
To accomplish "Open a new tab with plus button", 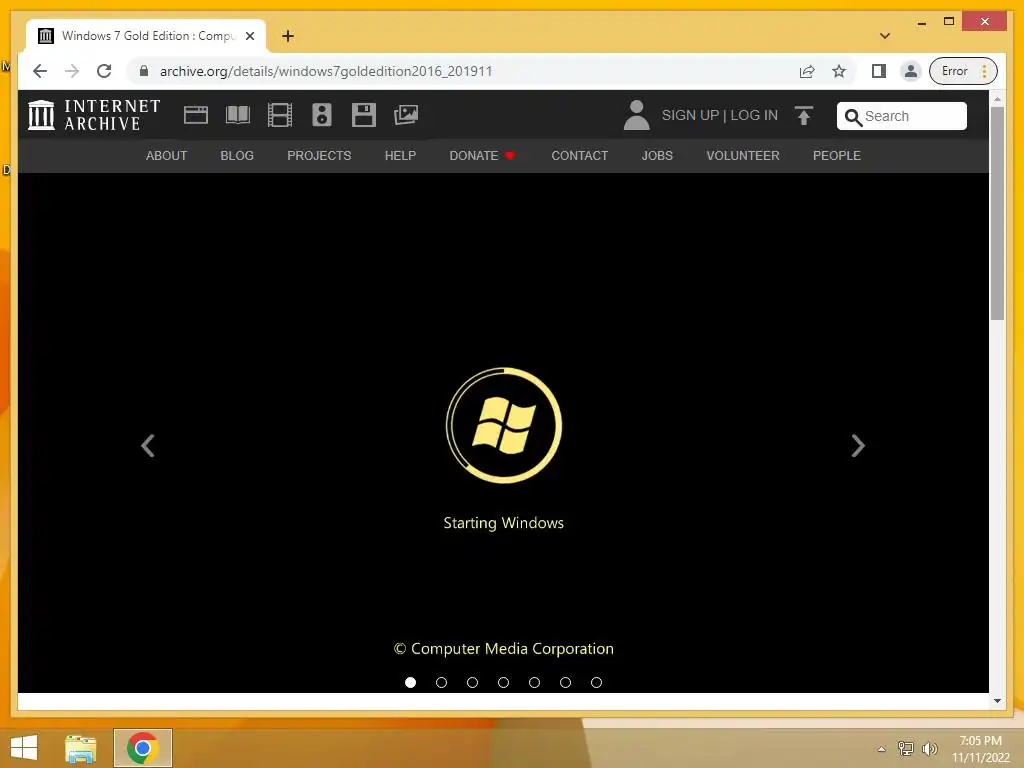I will [288, 36].
